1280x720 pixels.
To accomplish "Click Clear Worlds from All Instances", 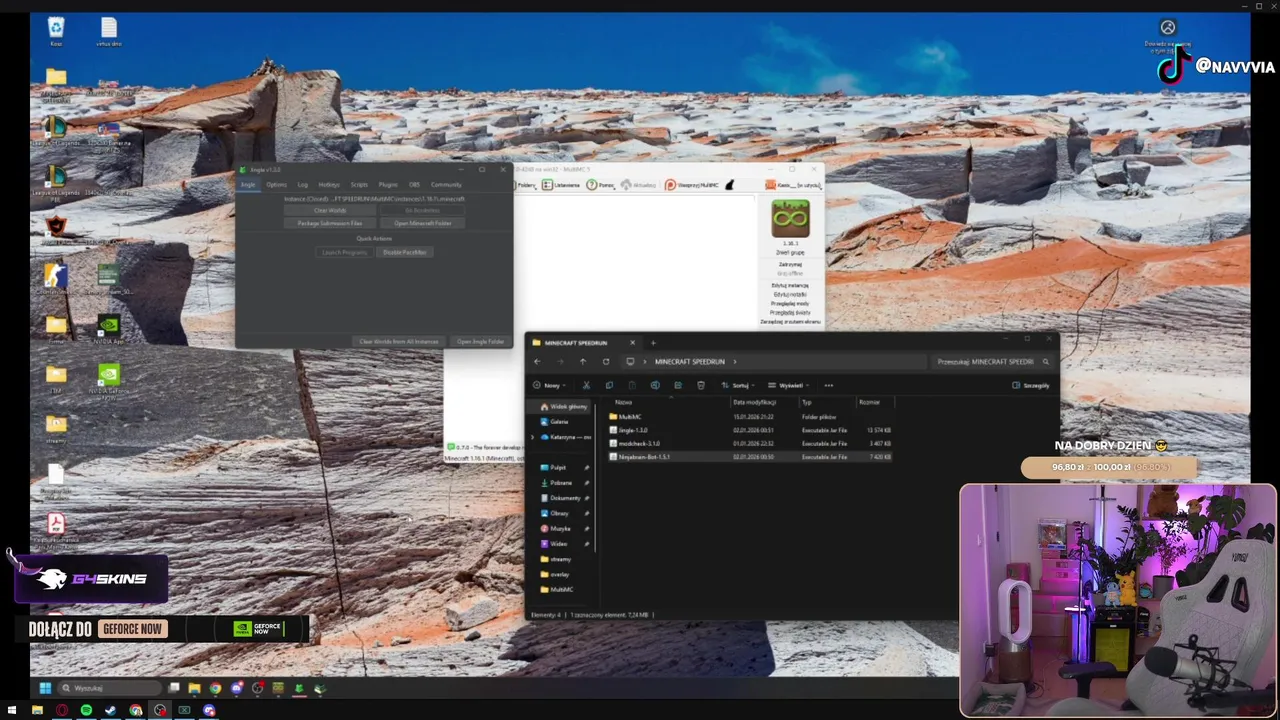I will (399, 341).
